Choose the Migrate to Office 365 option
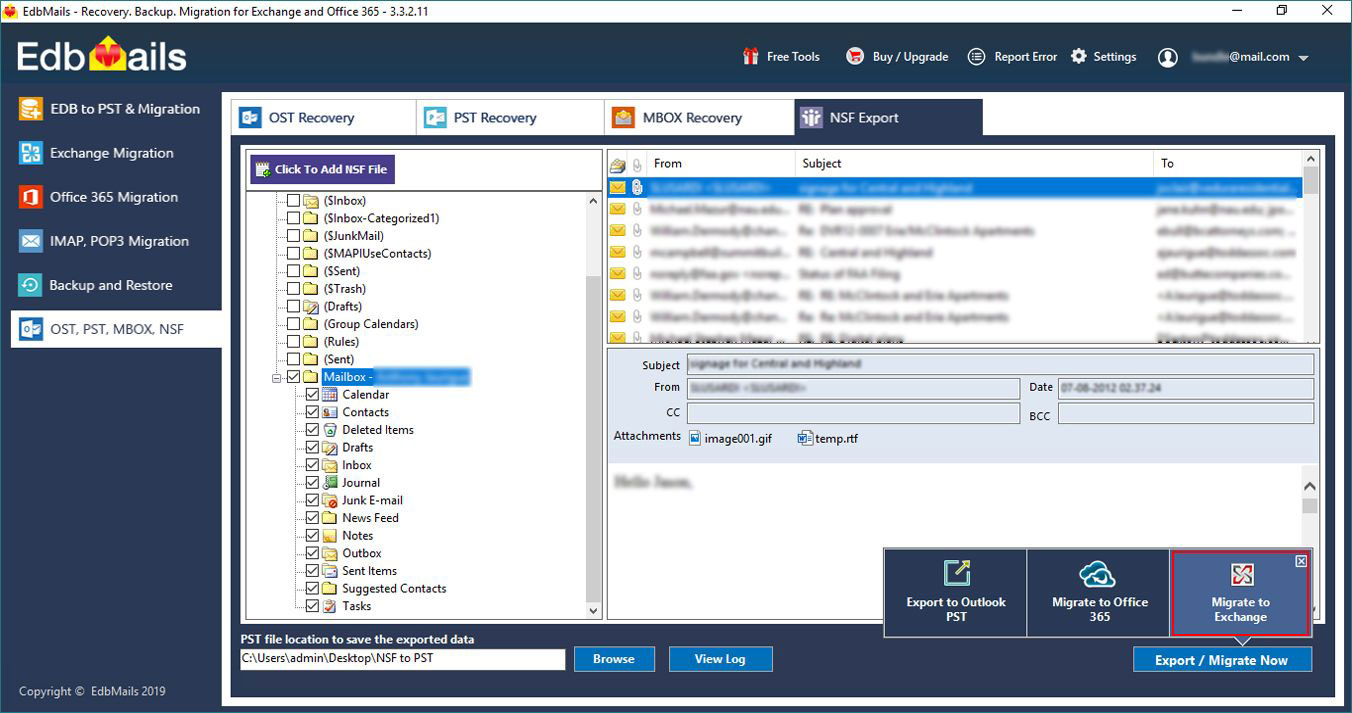The width and height of the screenshot is (1352, 713). point(1099,593)
